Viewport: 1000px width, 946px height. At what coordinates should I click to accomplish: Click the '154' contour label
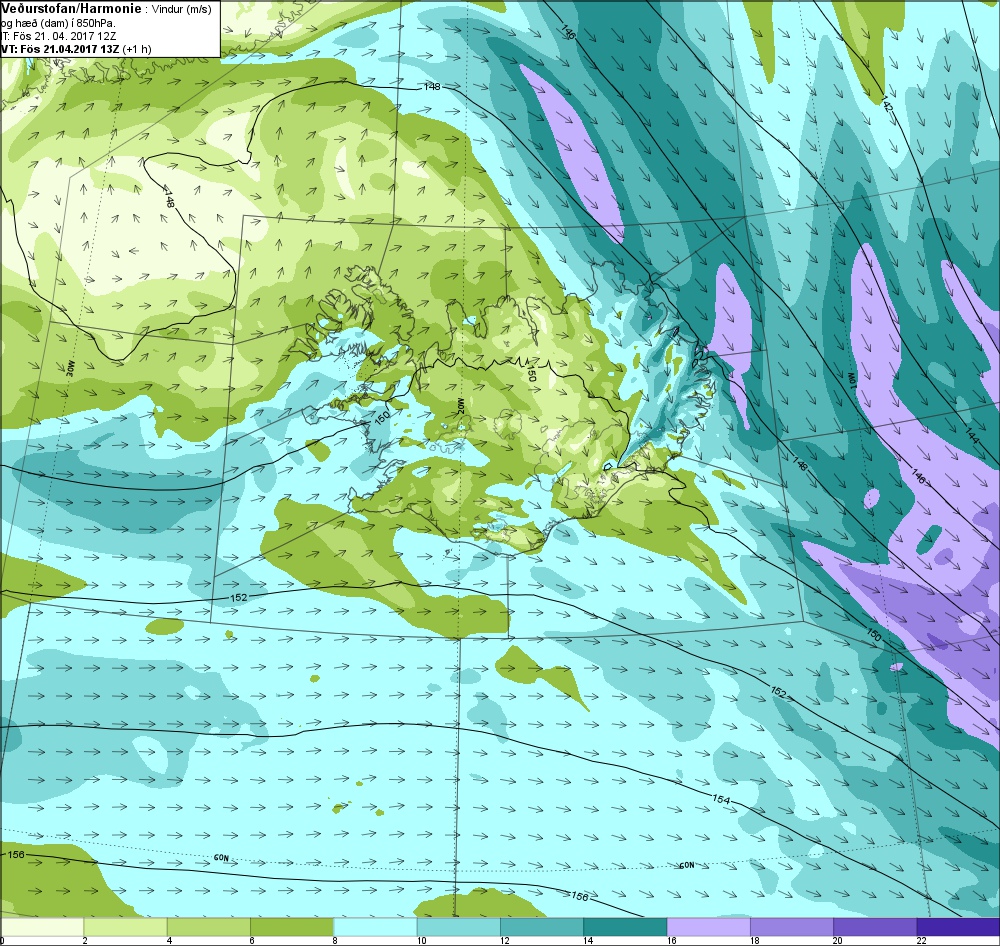tap(721, 798)
